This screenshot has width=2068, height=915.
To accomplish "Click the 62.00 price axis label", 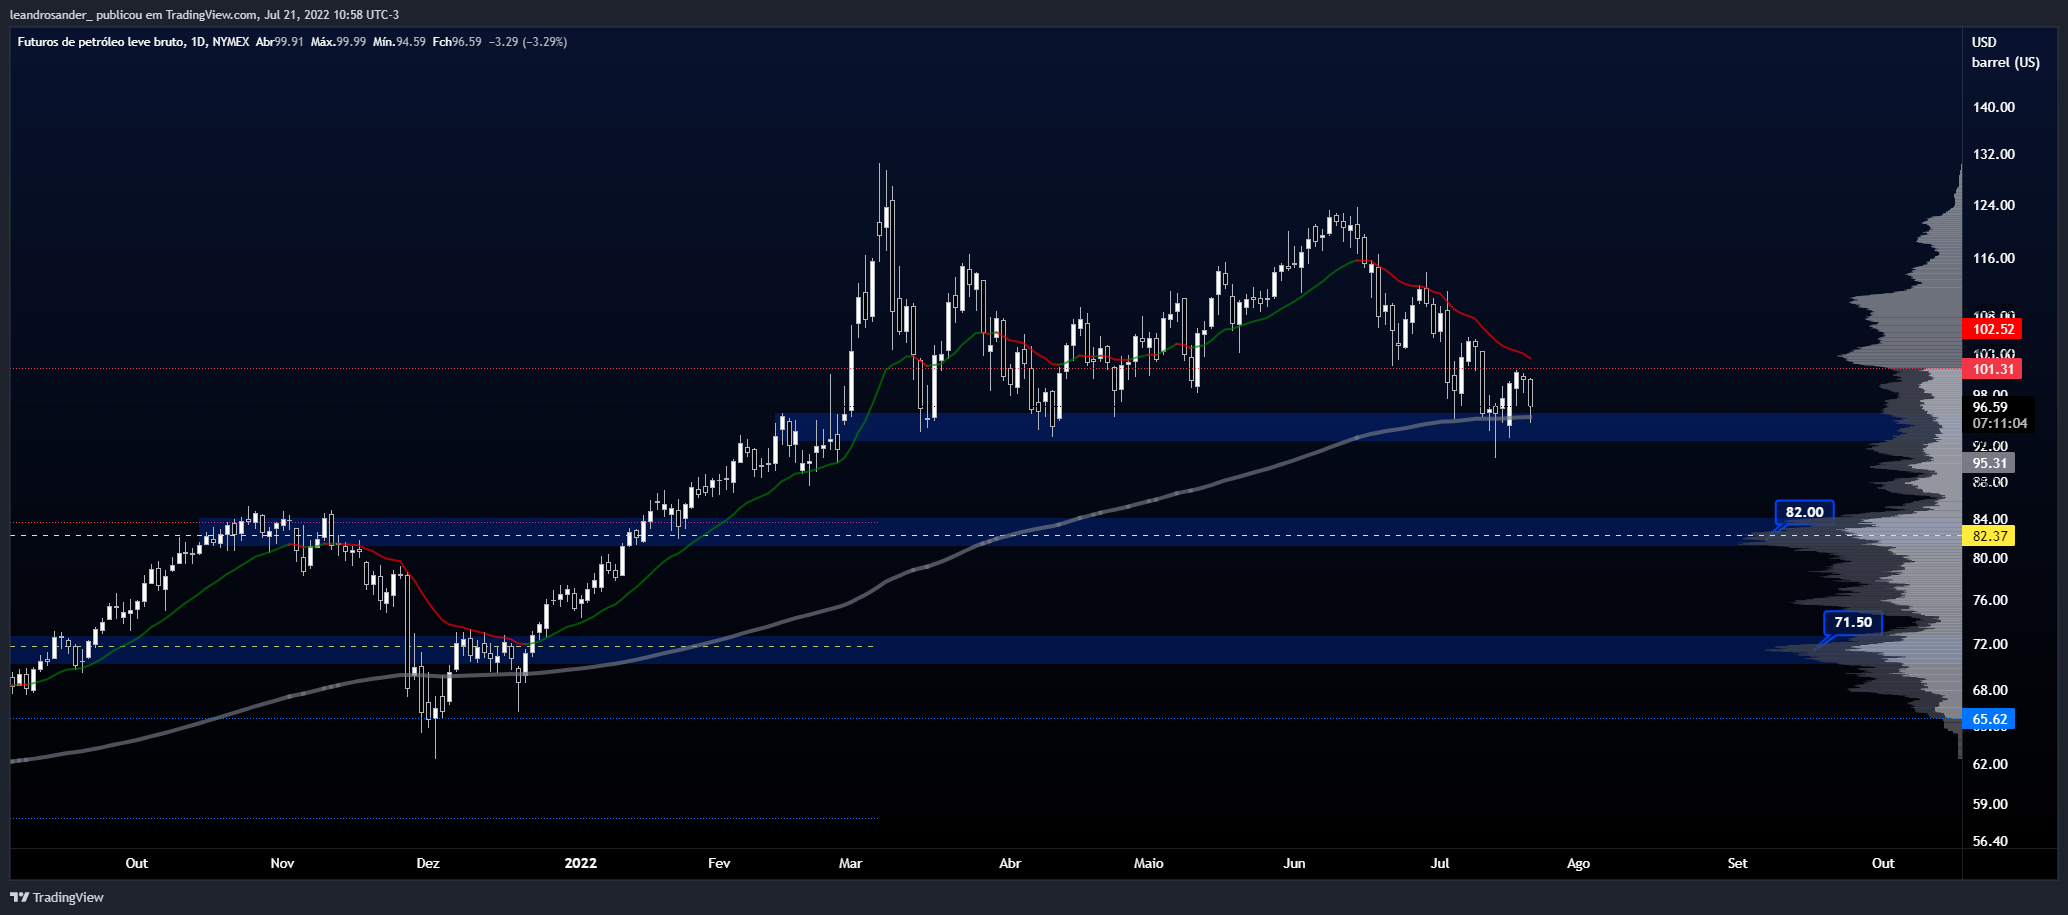I will coord(1990,764).
